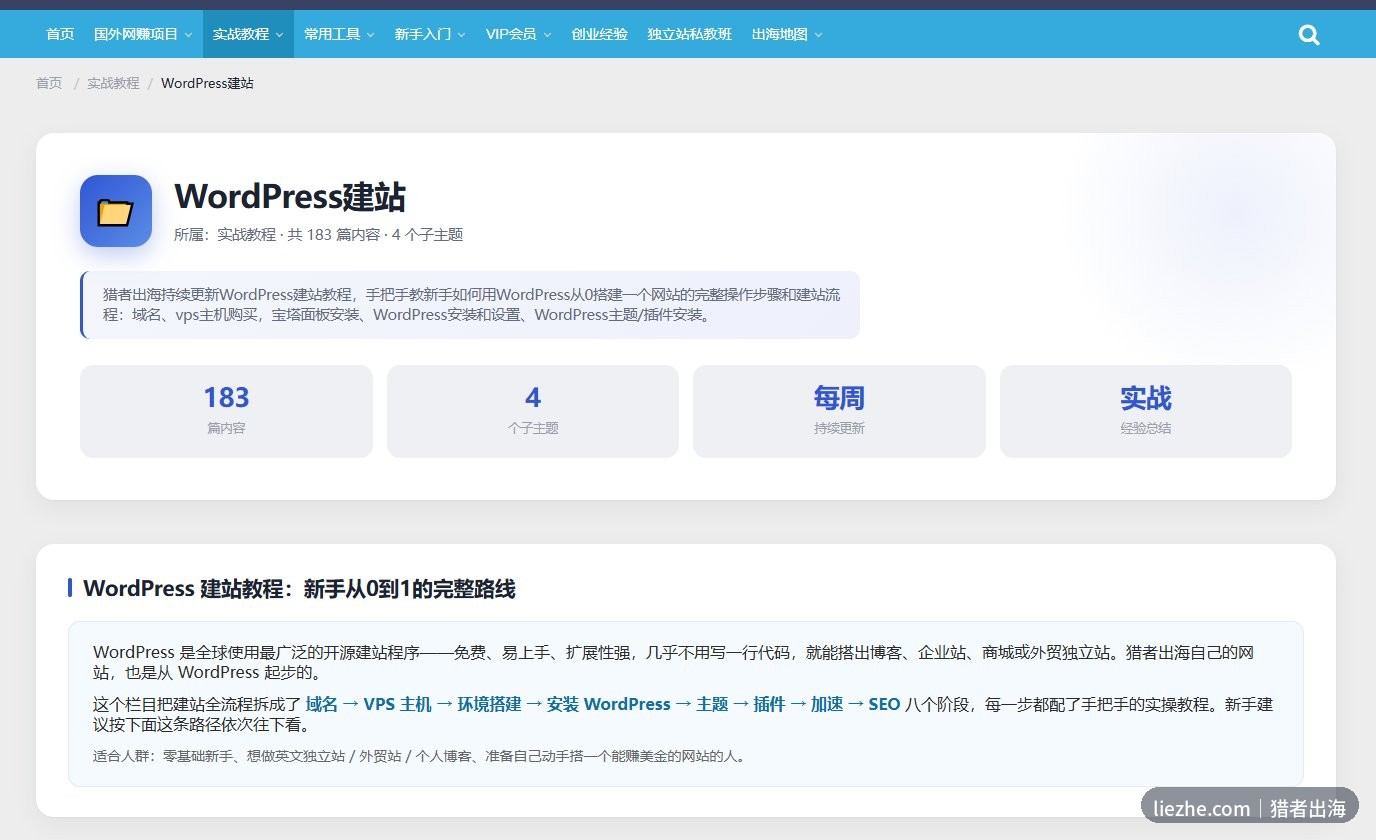Click the WordPress建站 breadcrumb text
Image resolution: width=1376 pixels, height=840 pixels.
pos(207,83)
